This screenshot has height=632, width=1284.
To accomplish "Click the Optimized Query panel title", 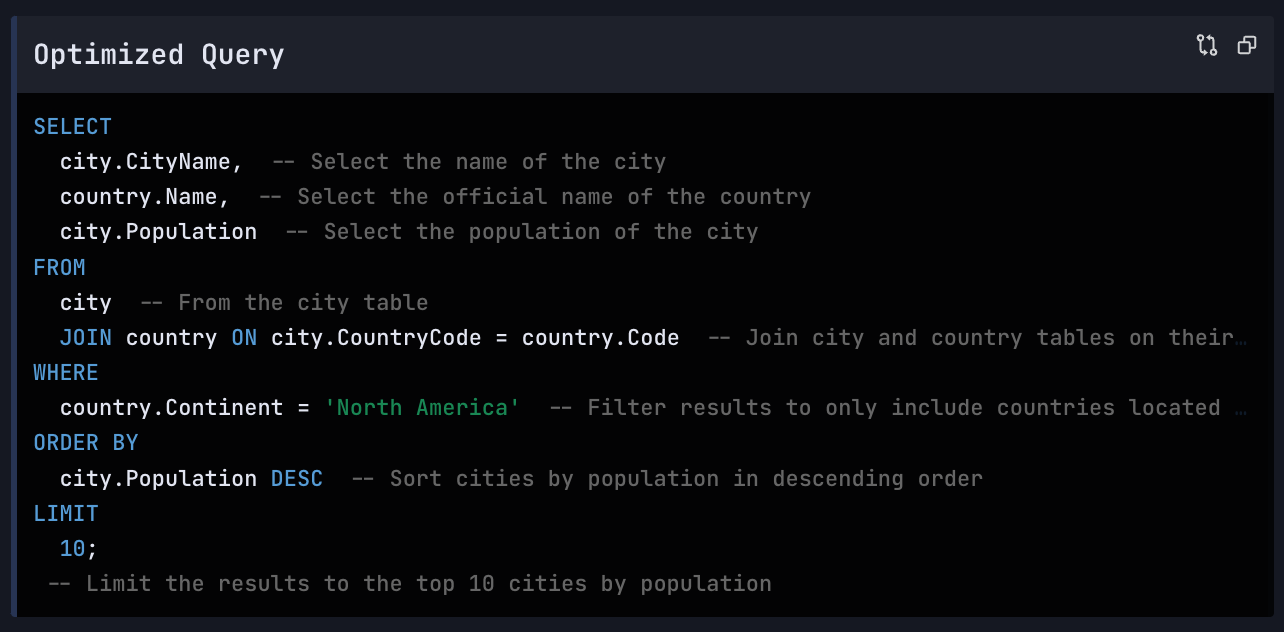I will 159,54.
